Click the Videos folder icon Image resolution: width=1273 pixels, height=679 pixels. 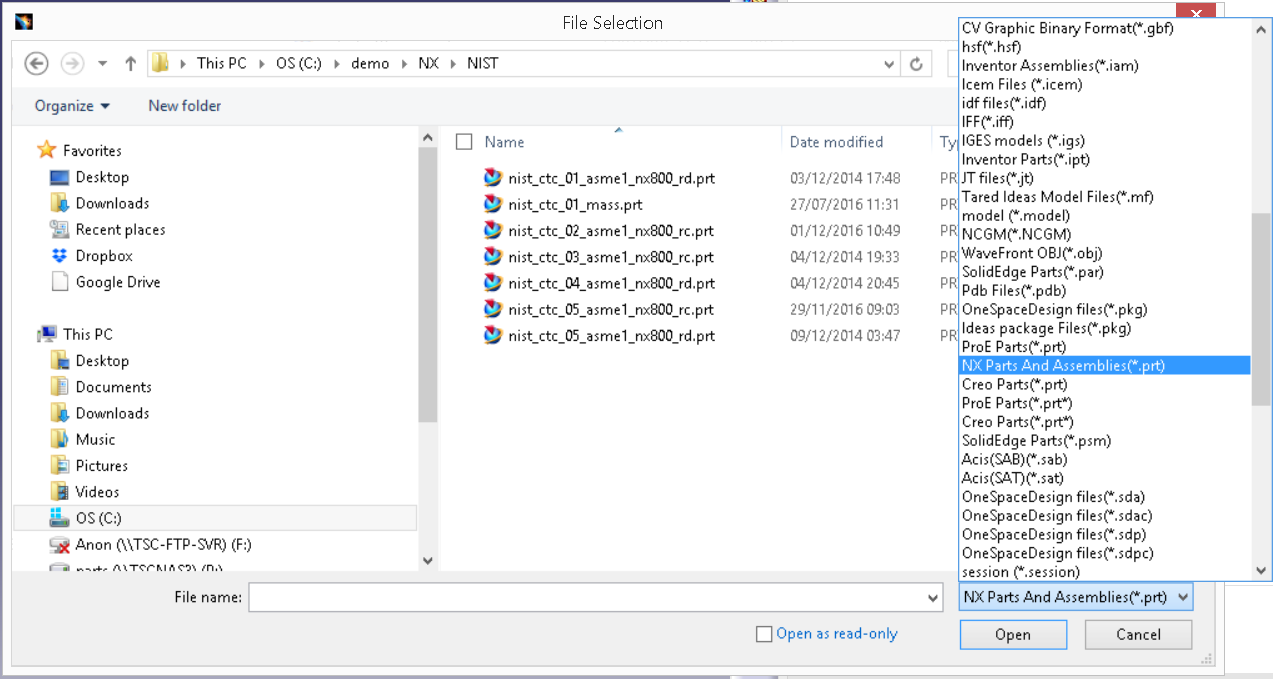[x=60, y=491]
